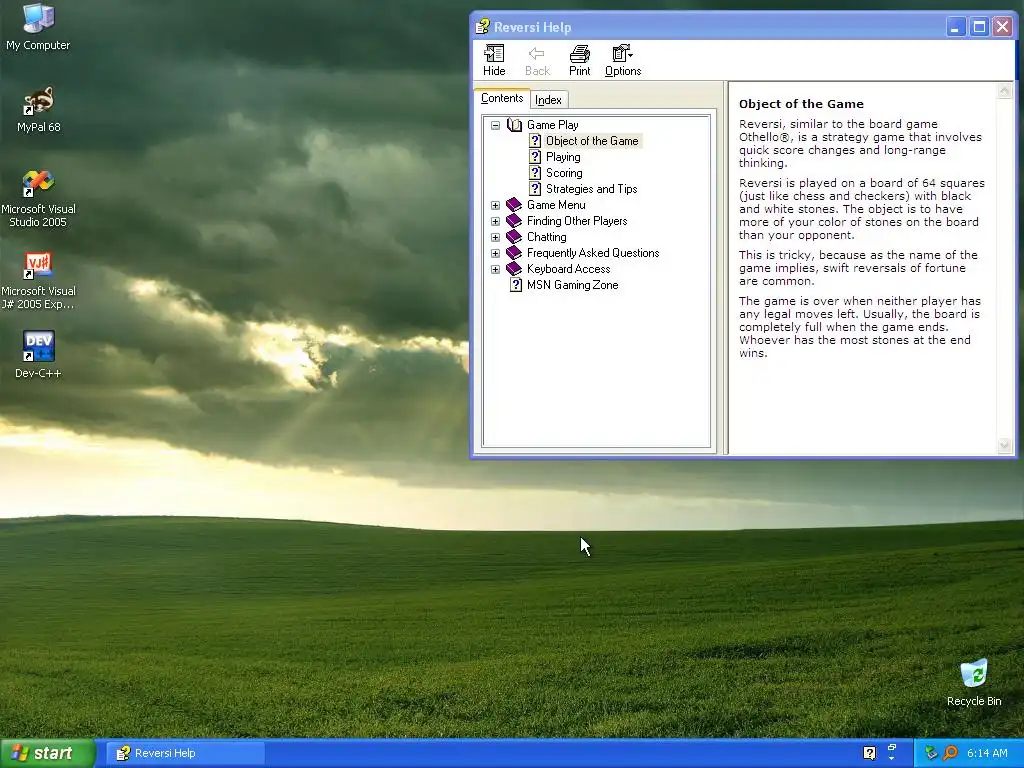The width and height of the screenshot is (1024, 768).
Task: Select the Microsoft Visual Studio 2005 icon
Action: (x=38, y=199)
